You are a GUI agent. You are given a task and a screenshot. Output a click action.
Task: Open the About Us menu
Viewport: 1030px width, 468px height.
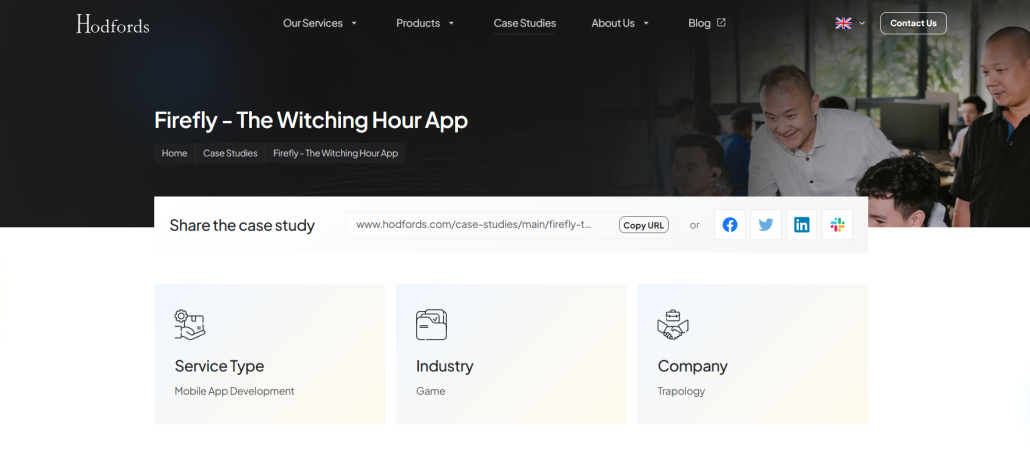(613, 23)
